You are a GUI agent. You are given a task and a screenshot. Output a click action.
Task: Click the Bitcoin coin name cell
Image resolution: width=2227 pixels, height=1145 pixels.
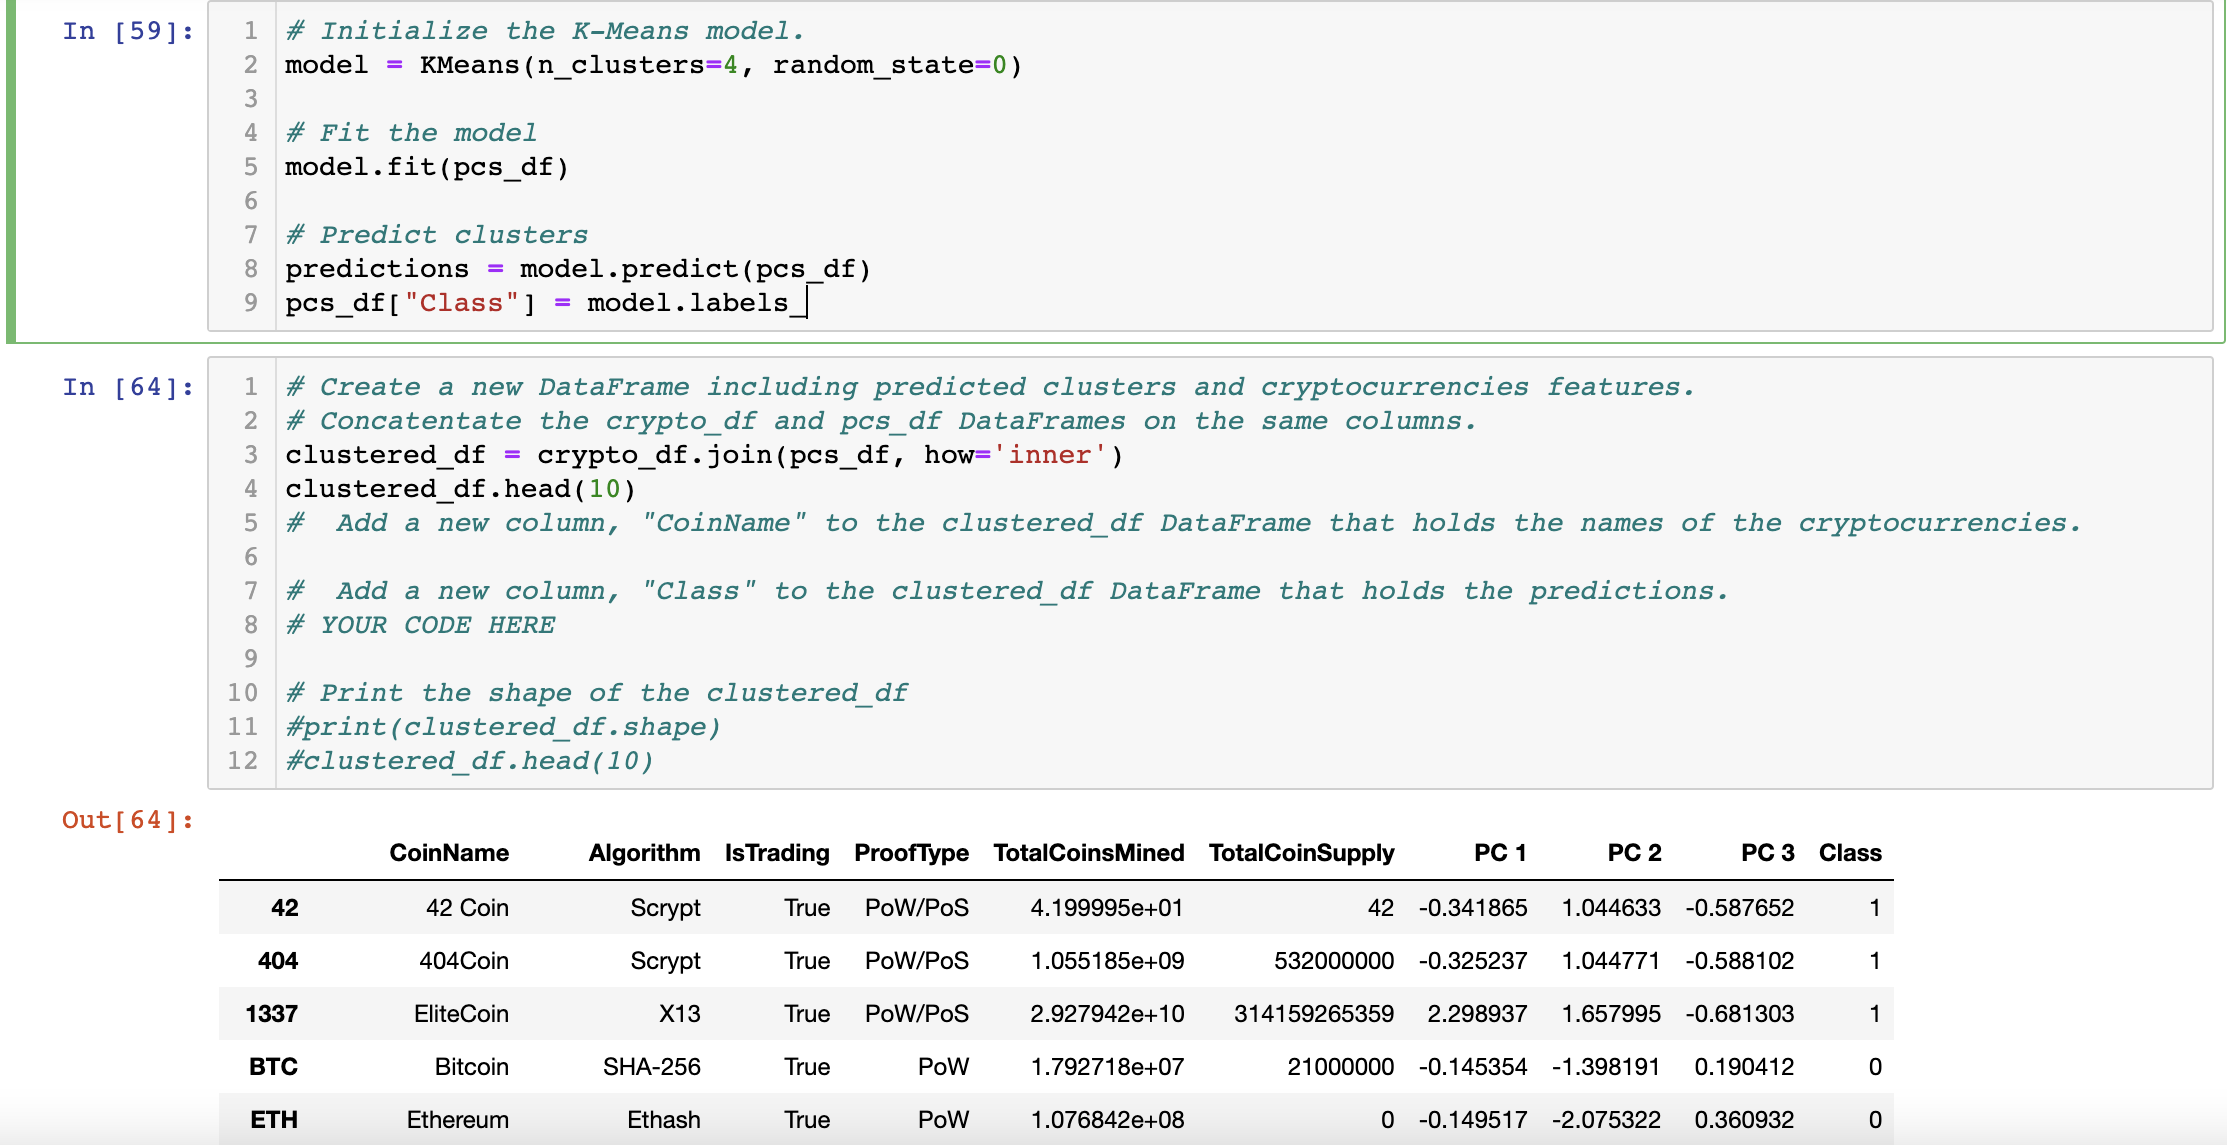[471, 1067]
